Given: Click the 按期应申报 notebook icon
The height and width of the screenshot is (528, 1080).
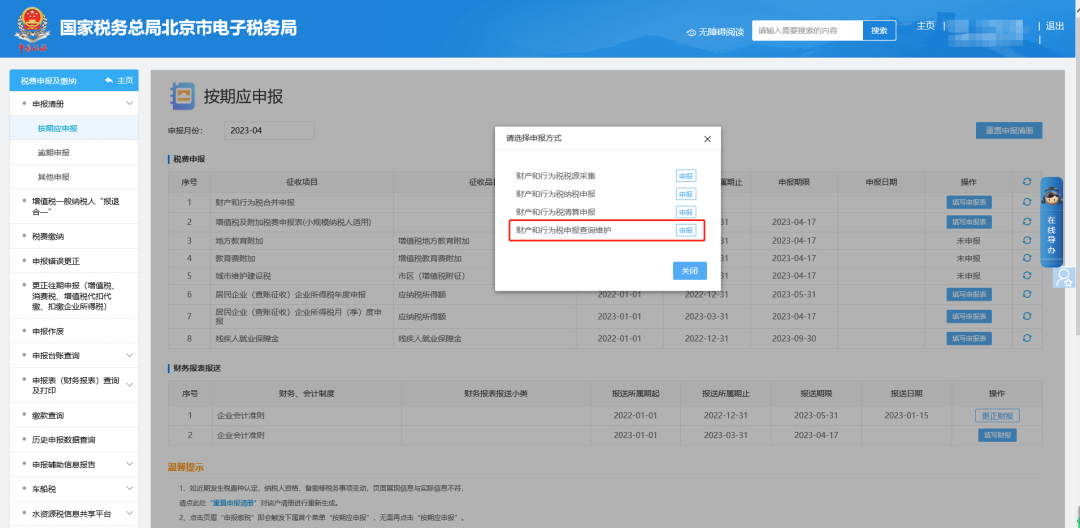Looking at the screenshot, I should [x=183, y=96].
